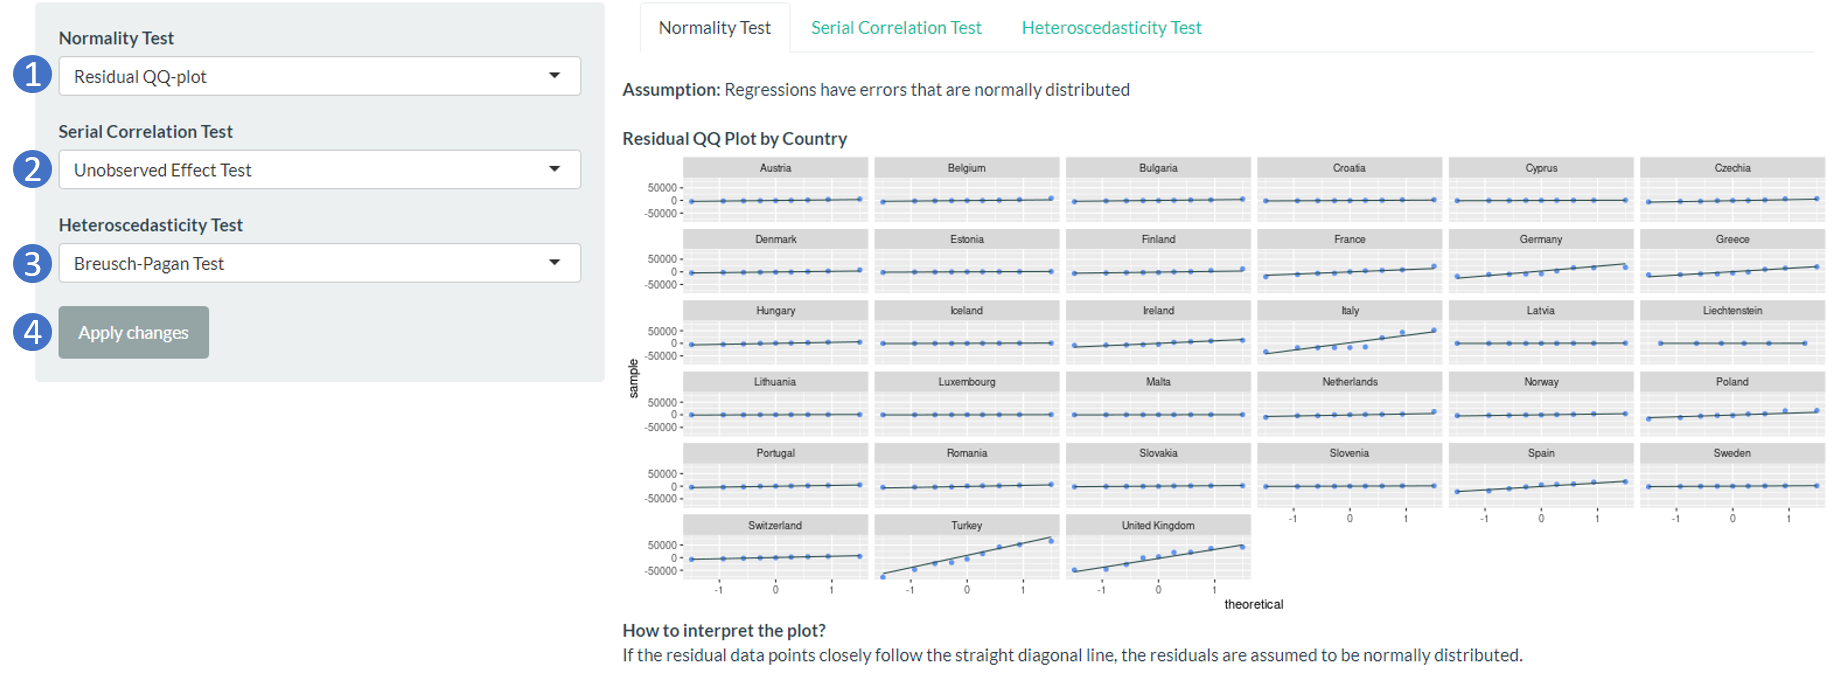Click the Residual QQ Plot by Country heading
Screen dimensions: 1834x687
click(x=734, y=139)
